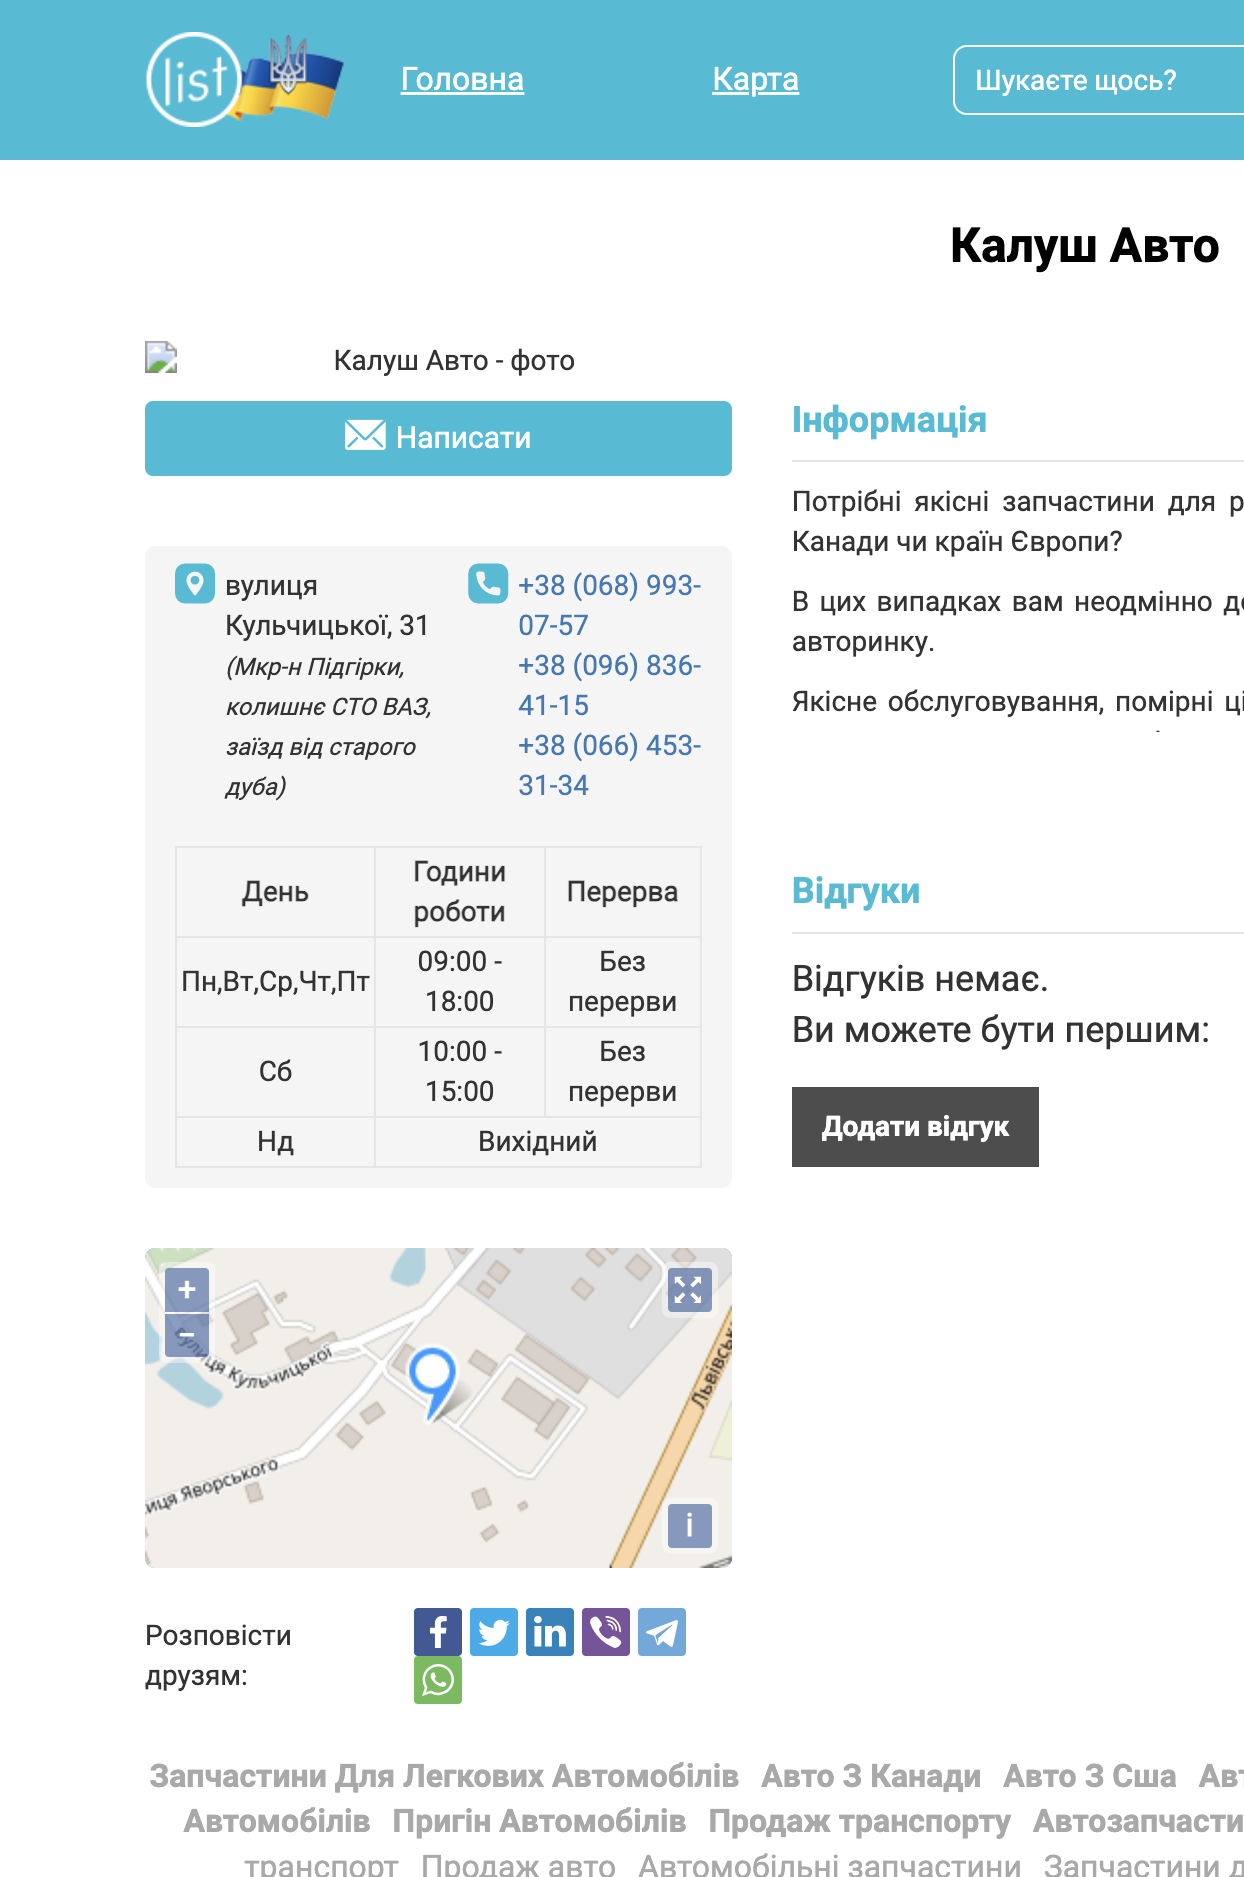Click the envelope icon in Написати button
Viewport: 1244px width, 1877px height.
(x=365, y=435)
